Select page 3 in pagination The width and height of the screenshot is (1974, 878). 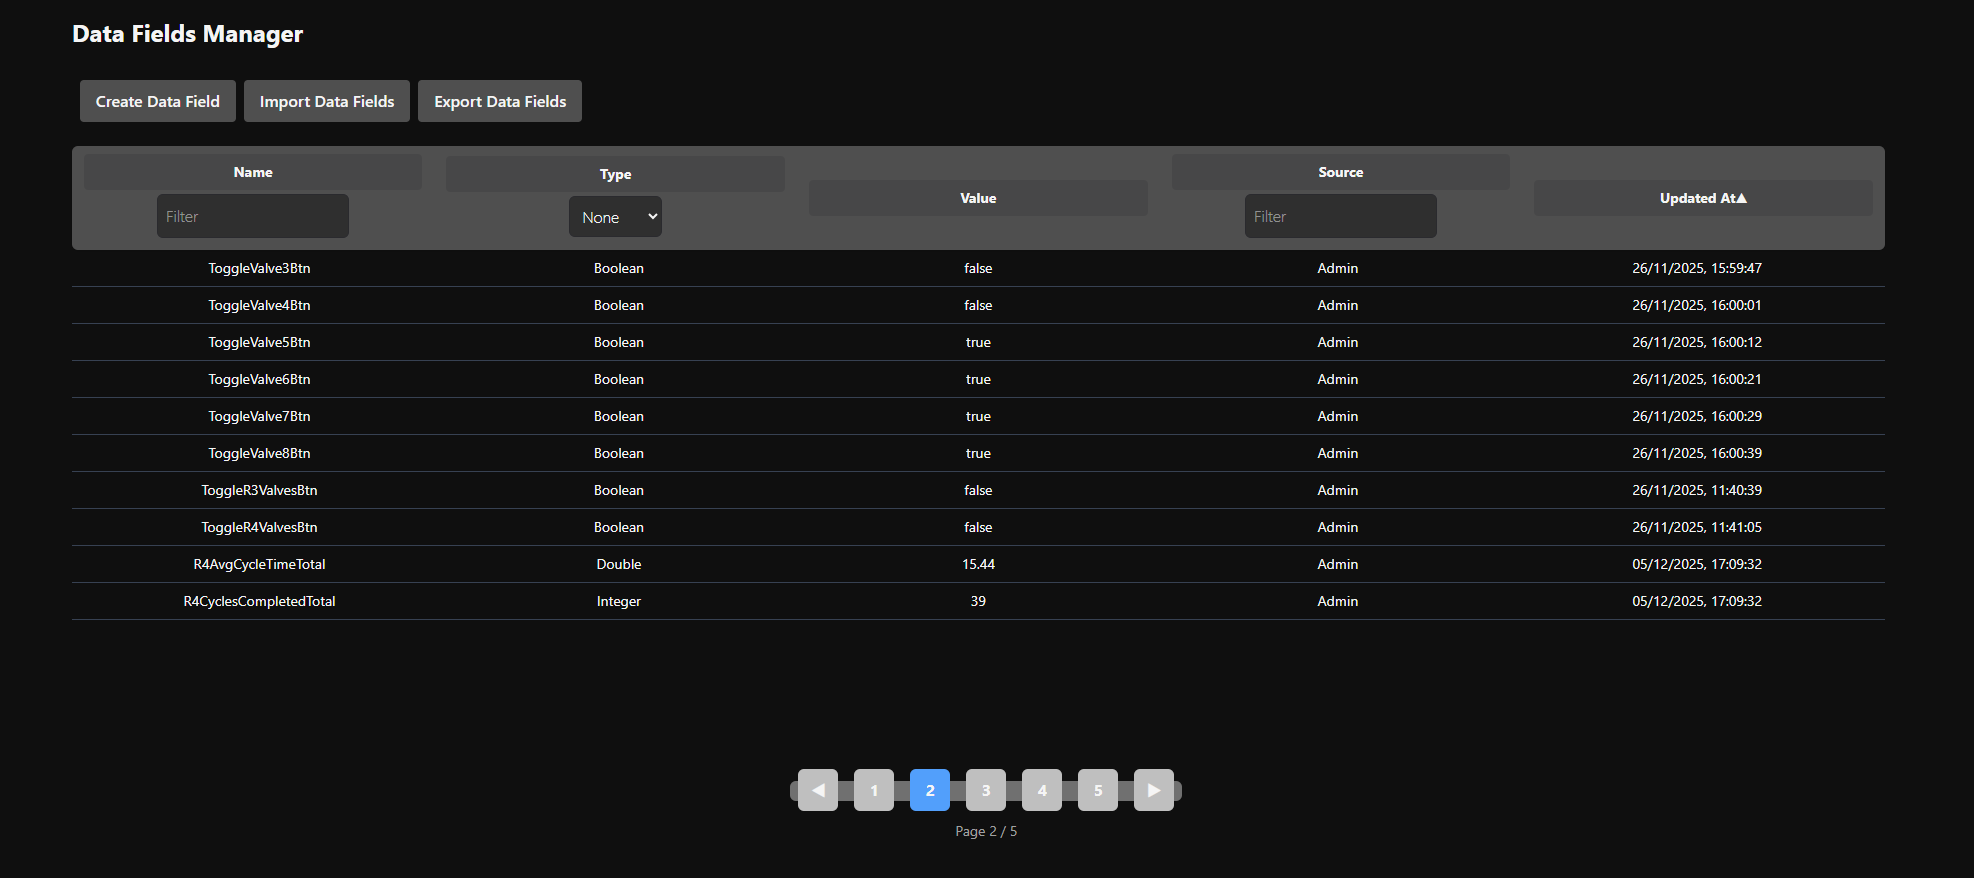pyautogui.click(x=985, y=790)
